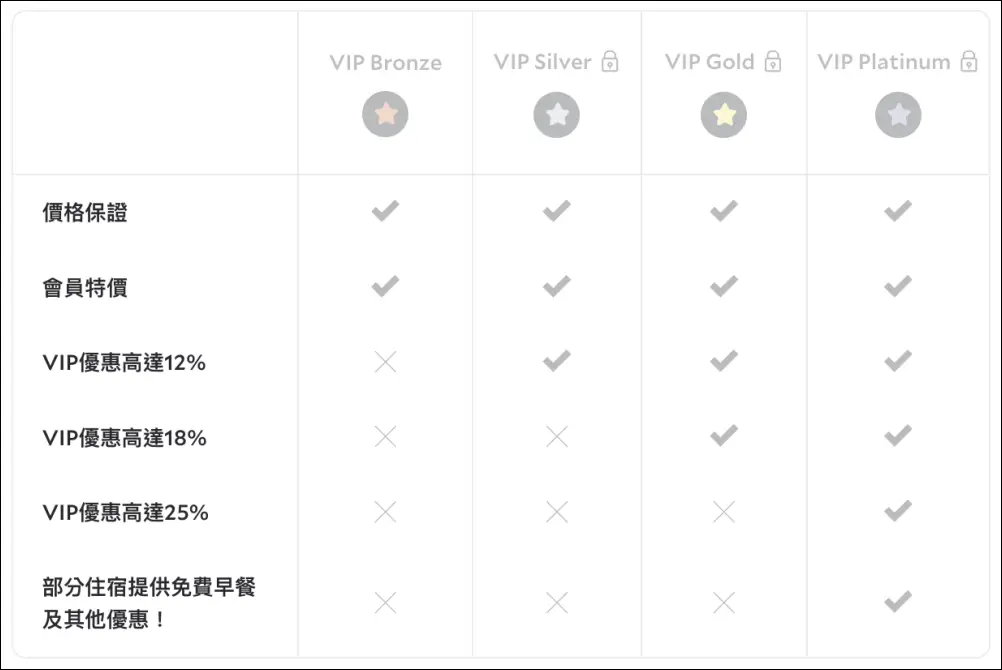Click the VIP Bronze 價格保證 checkmark
This screenshot has width=1002, height=670.
coord(385,211)
